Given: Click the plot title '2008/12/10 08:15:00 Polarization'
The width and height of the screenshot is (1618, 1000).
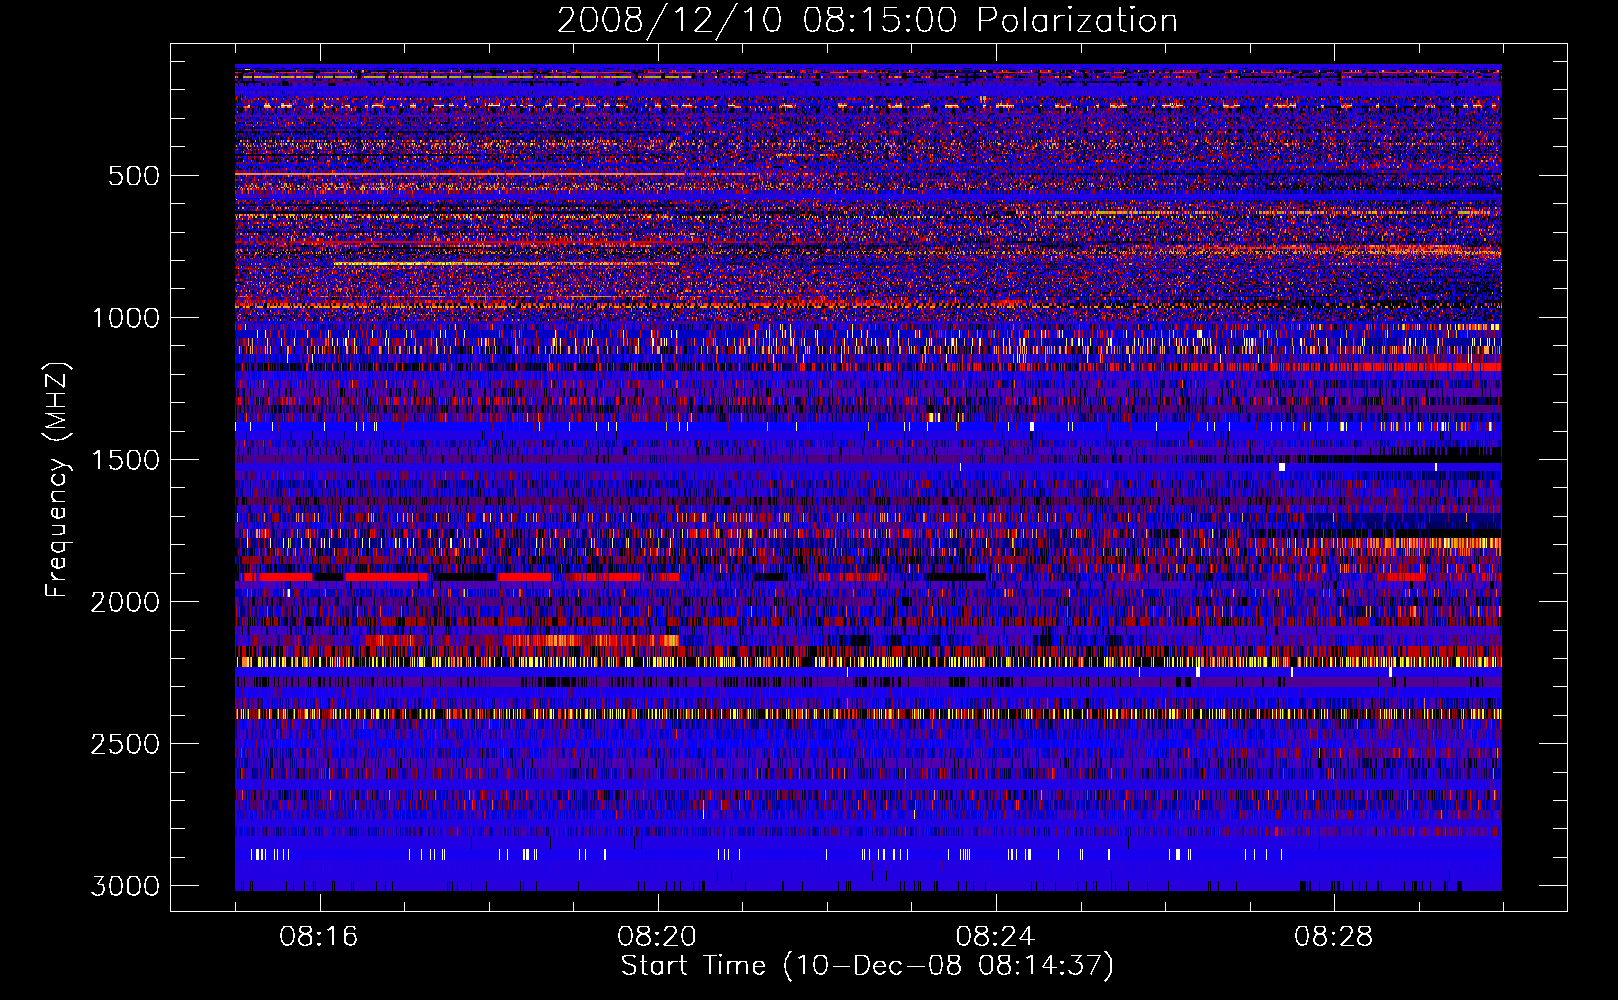Looking at the screenshot, I should coord(867,21).
